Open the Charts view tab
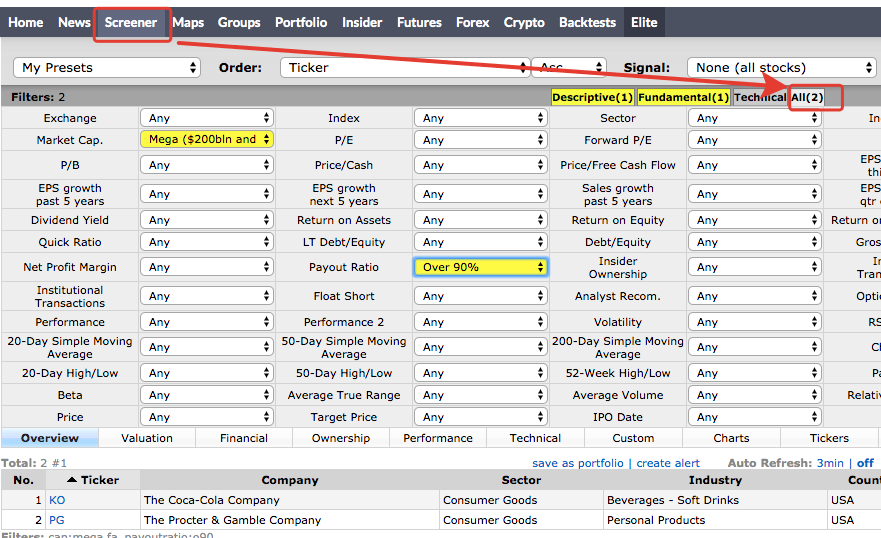The width and height of the screenshot is (881, 538). click(731, 438)
